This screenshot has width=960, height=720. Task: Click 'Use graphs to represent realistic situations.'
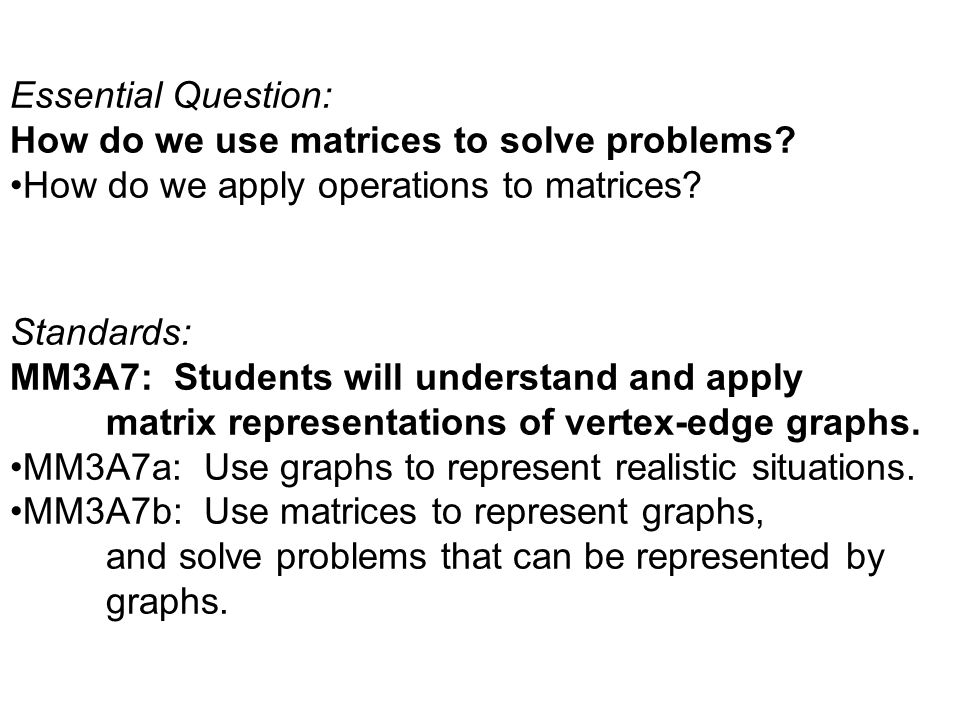click(x=560, y=468)
